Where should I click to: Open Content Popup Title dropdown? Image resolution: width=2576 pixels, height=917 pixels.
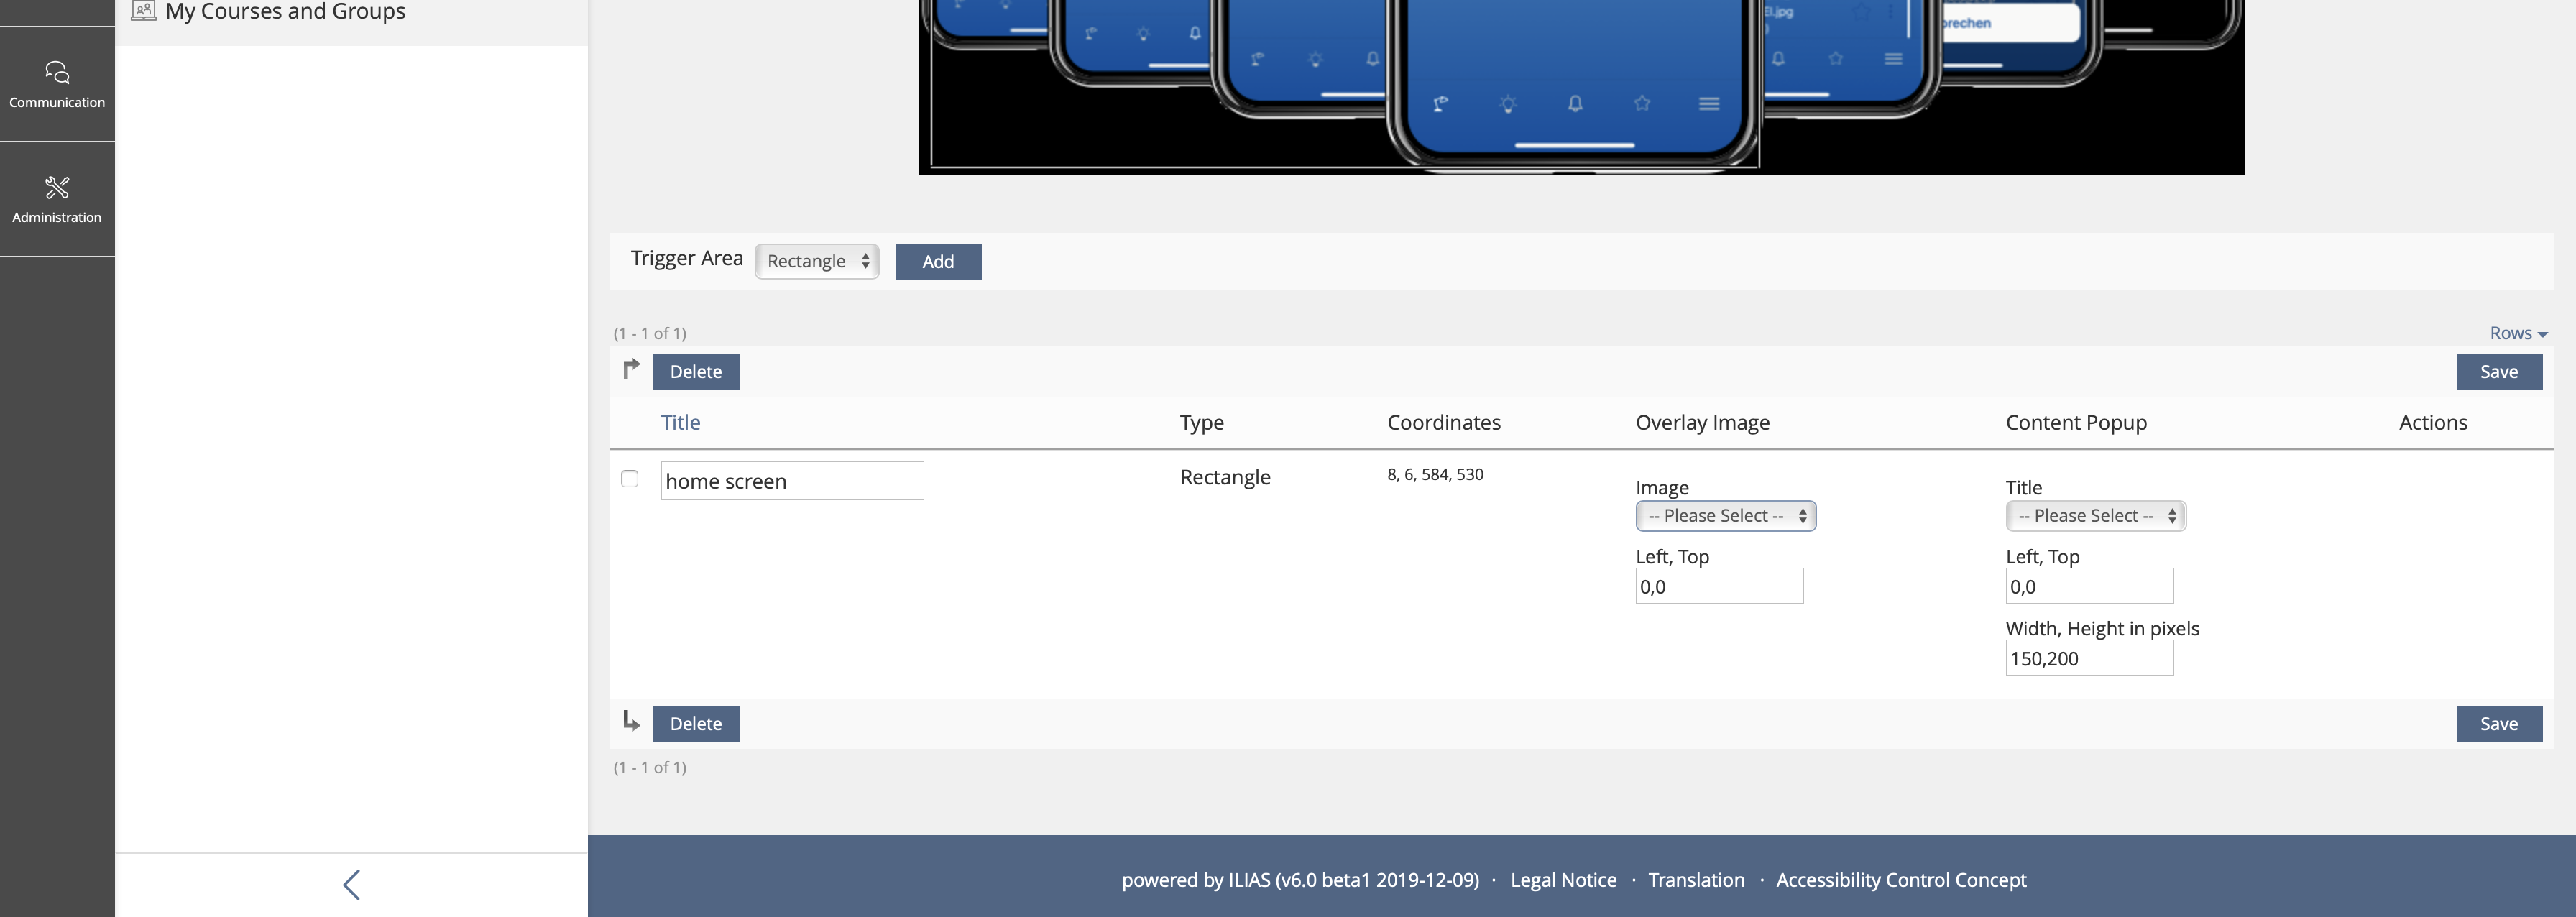[x=2095, y=516]
